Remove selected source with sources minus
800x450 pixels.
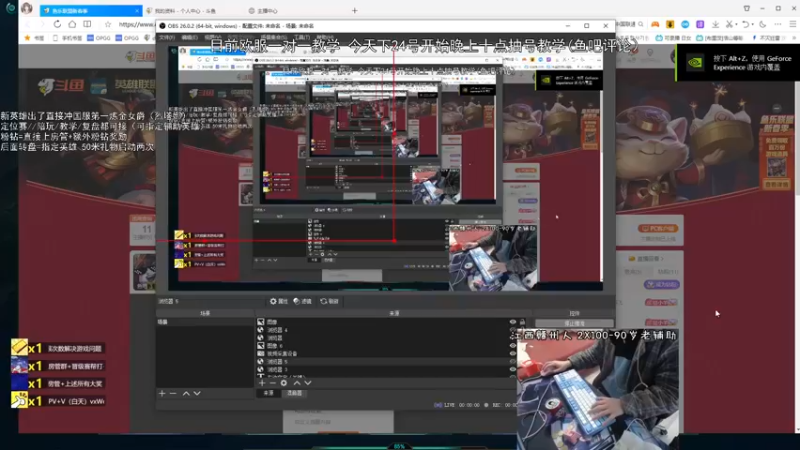pos(272,383)
